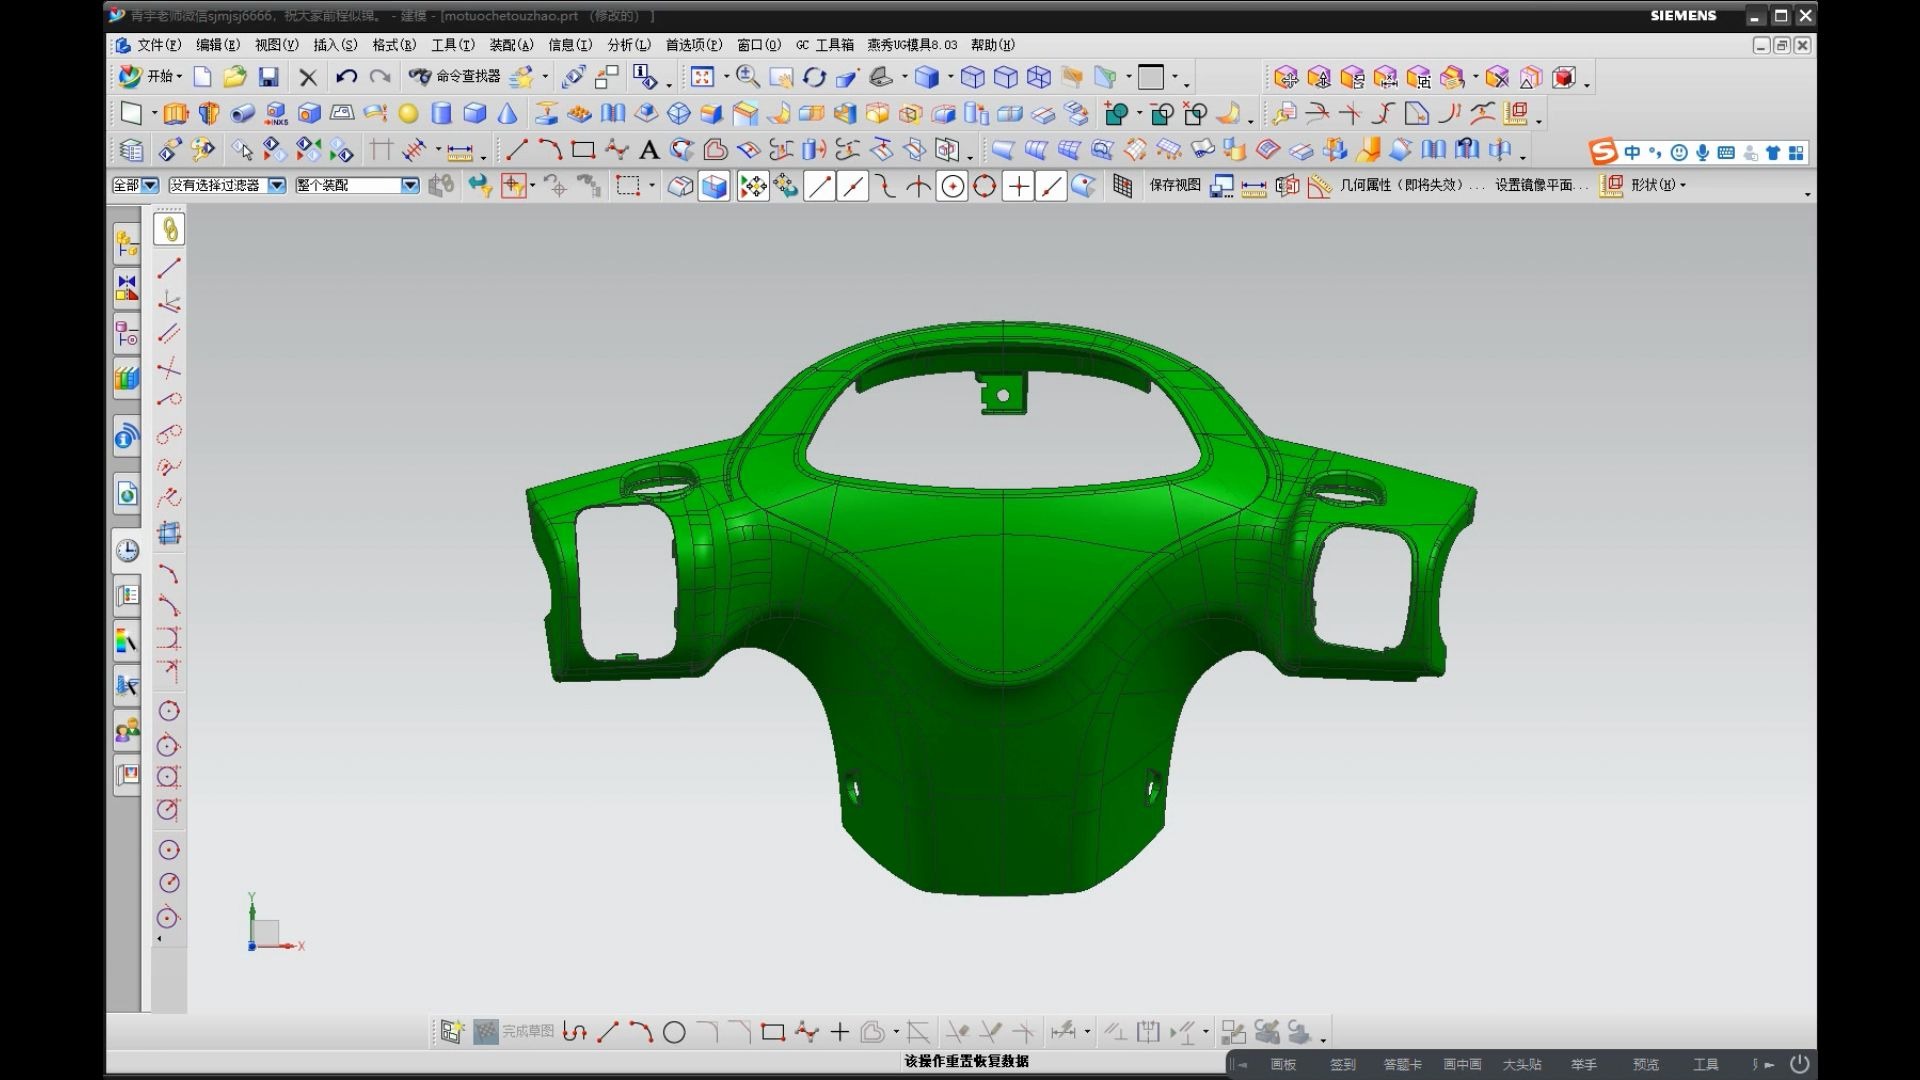
Task: Open the 分析(L) menu
Action: pos(628,45)
